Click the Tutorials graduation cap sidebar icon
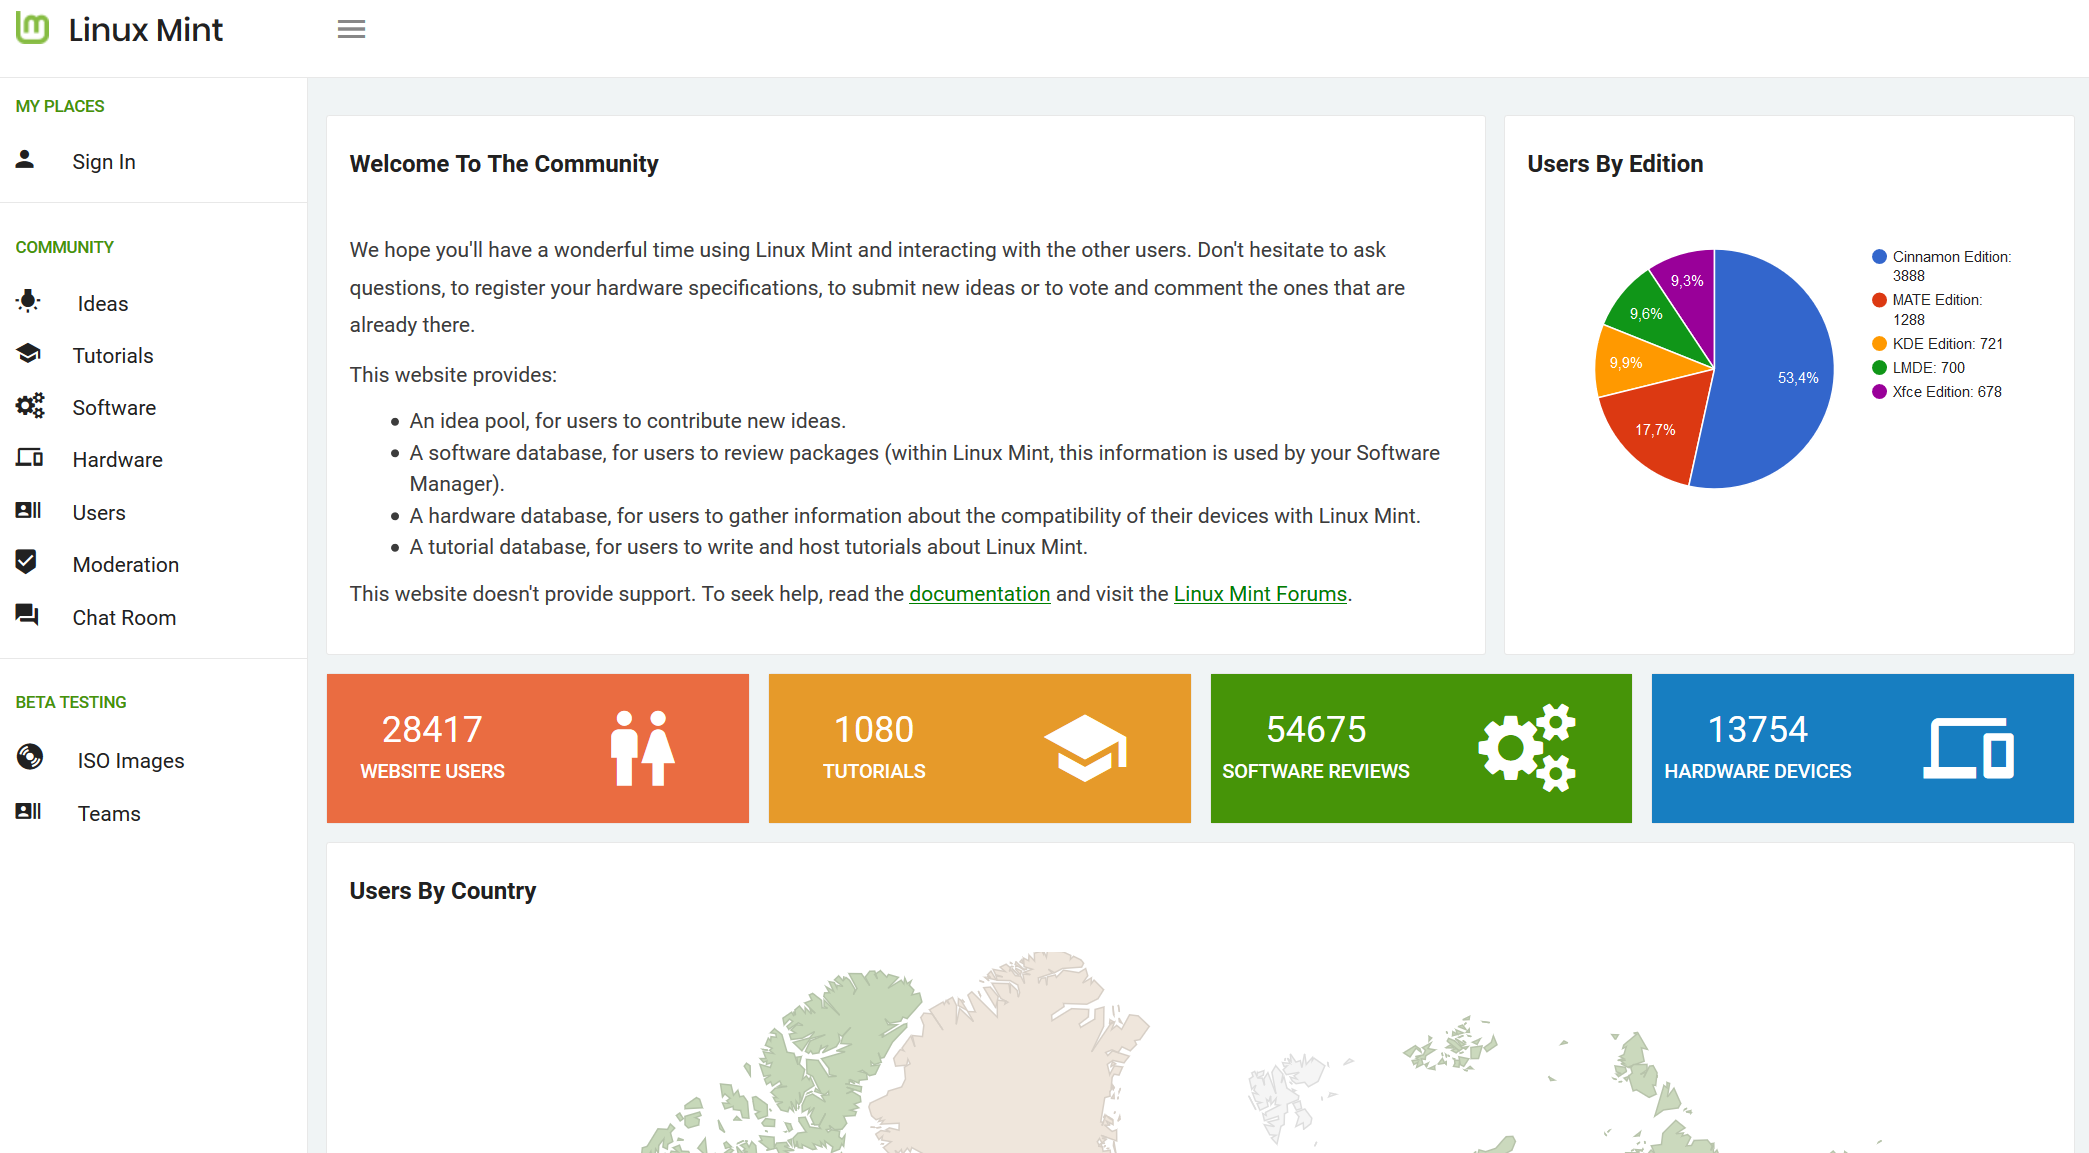 29,353
